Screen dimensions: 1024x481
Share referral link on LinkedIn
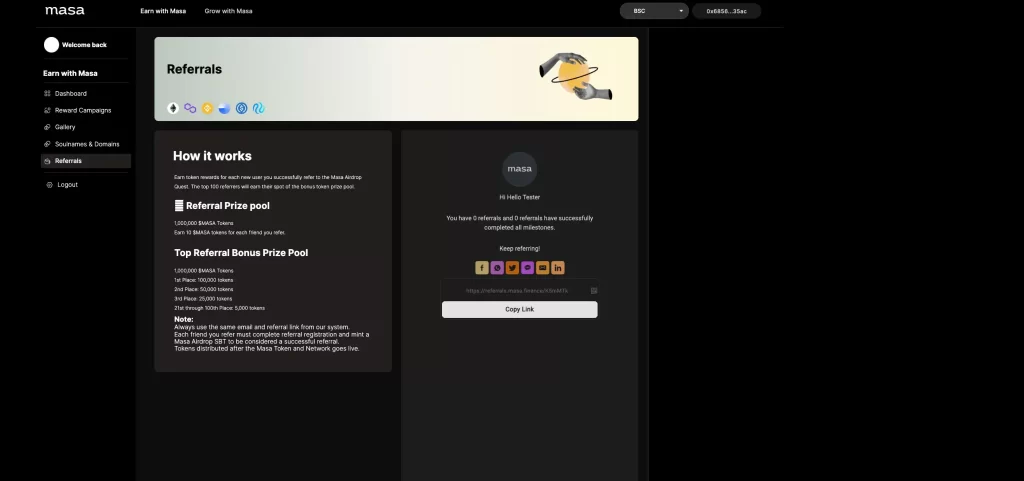point(558,268)
